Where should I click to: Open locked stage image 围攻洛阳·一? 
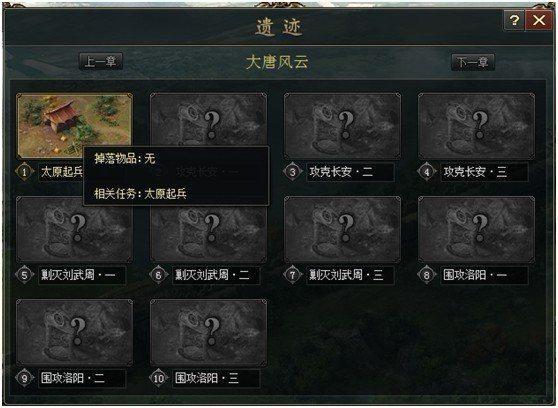click(476, 229)
